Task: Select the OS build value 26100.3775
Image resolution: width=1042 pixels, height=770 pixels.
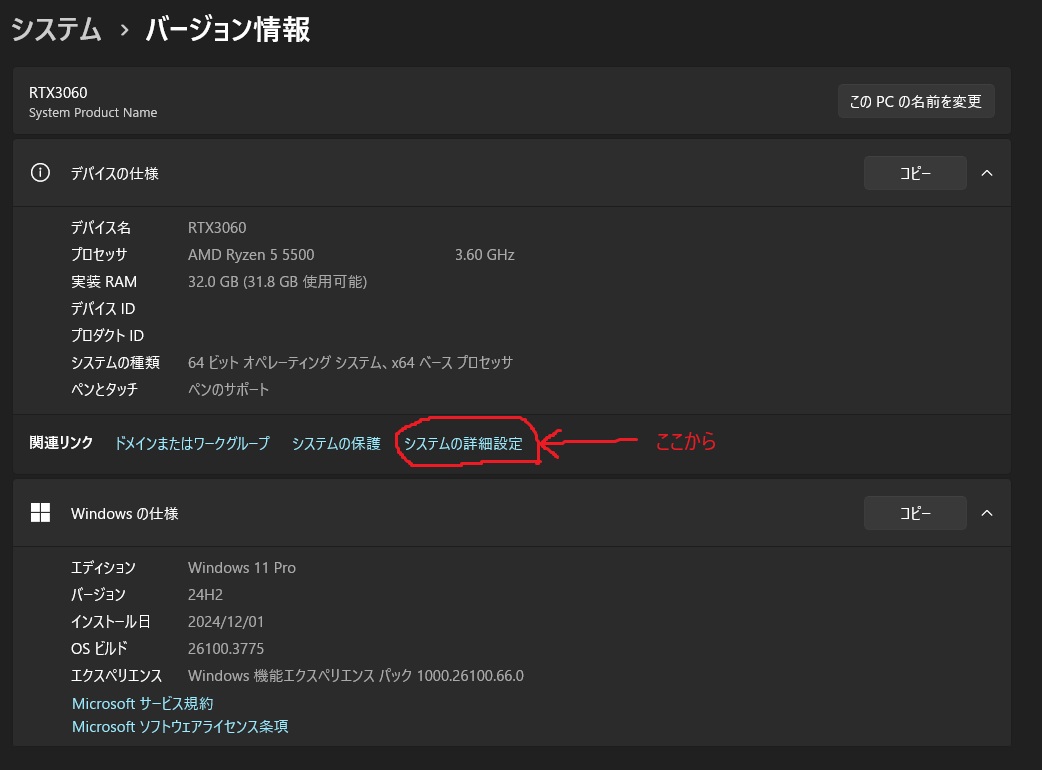Action: pos(226,648)
